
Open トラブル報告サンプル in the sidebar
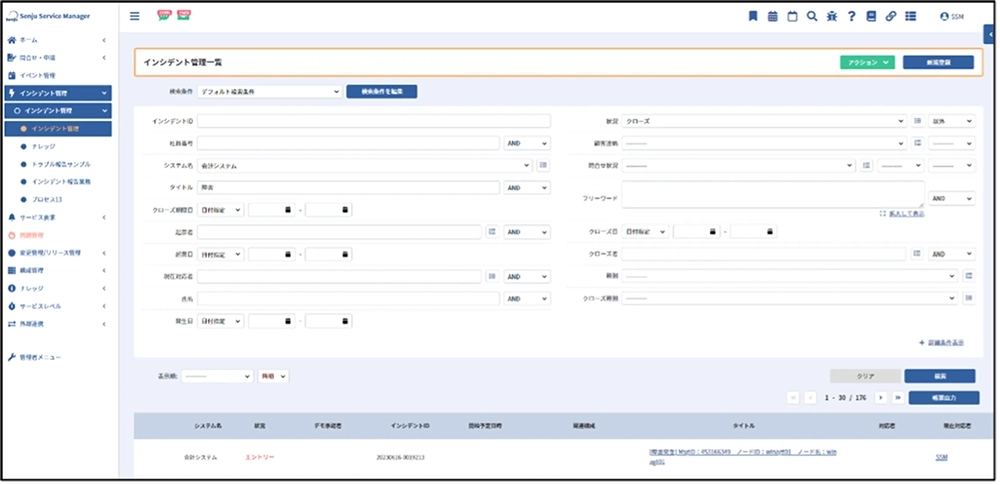point(61,164)
